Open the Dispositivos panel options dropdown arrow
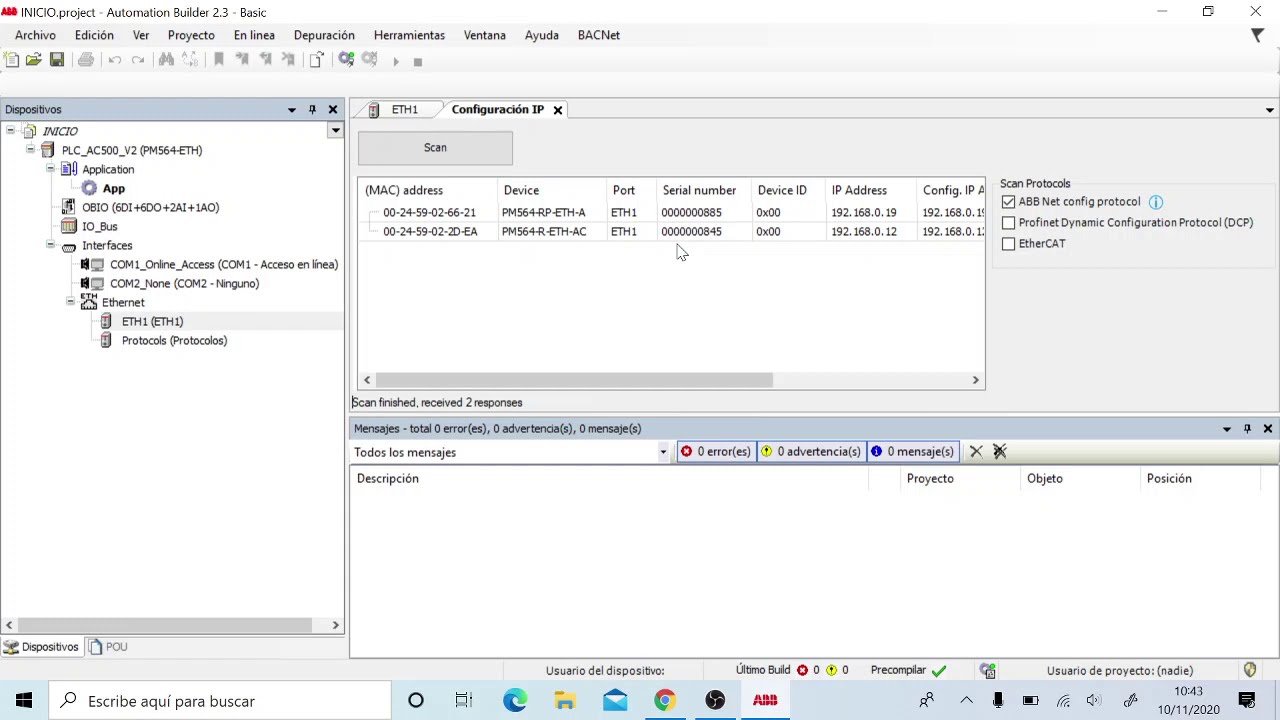 (292, 110)
